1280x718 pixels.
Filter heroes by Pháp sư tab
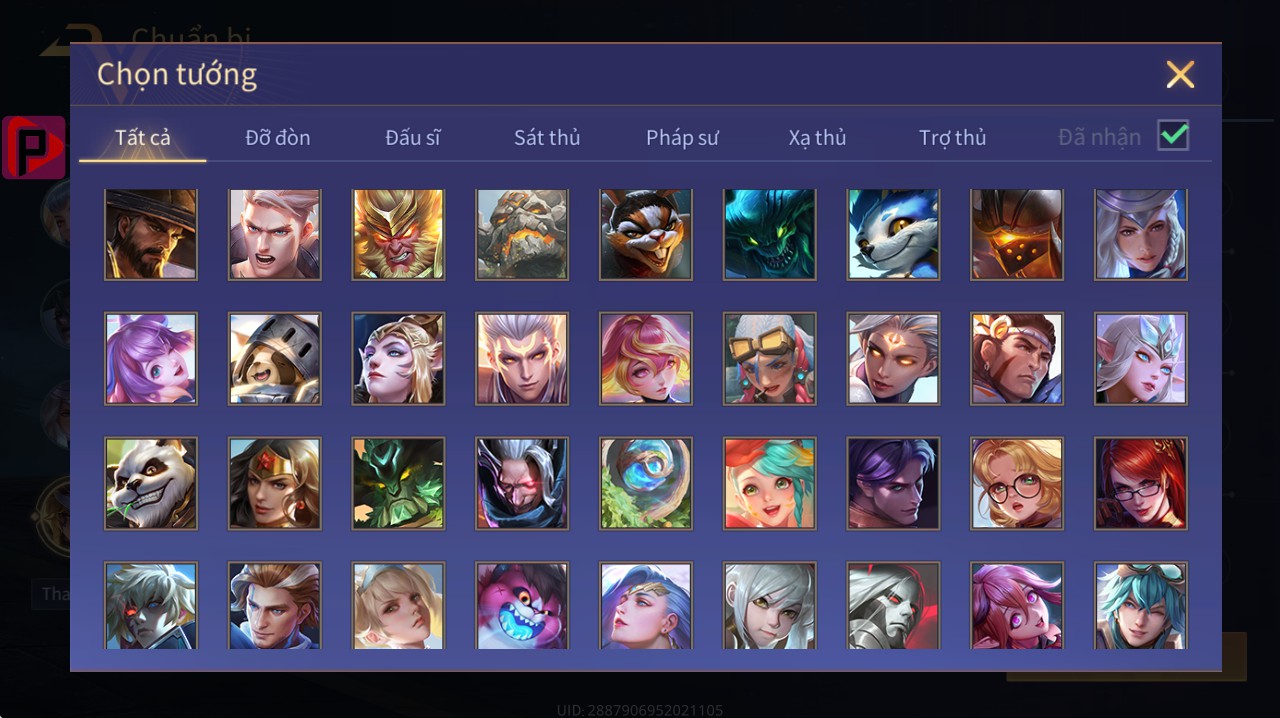coord(682,138)
